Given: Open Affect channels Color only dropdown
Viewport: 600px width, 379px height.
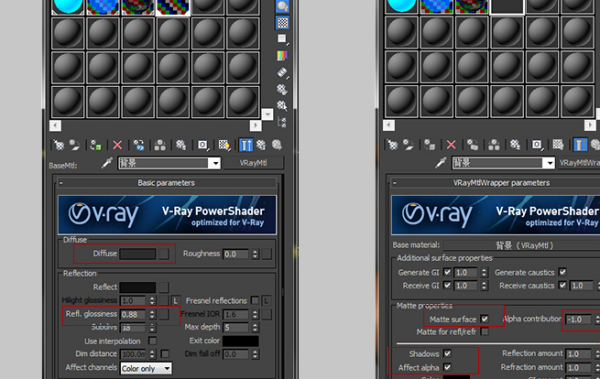Looking at the screenshot, I should [x=146, y=368].
